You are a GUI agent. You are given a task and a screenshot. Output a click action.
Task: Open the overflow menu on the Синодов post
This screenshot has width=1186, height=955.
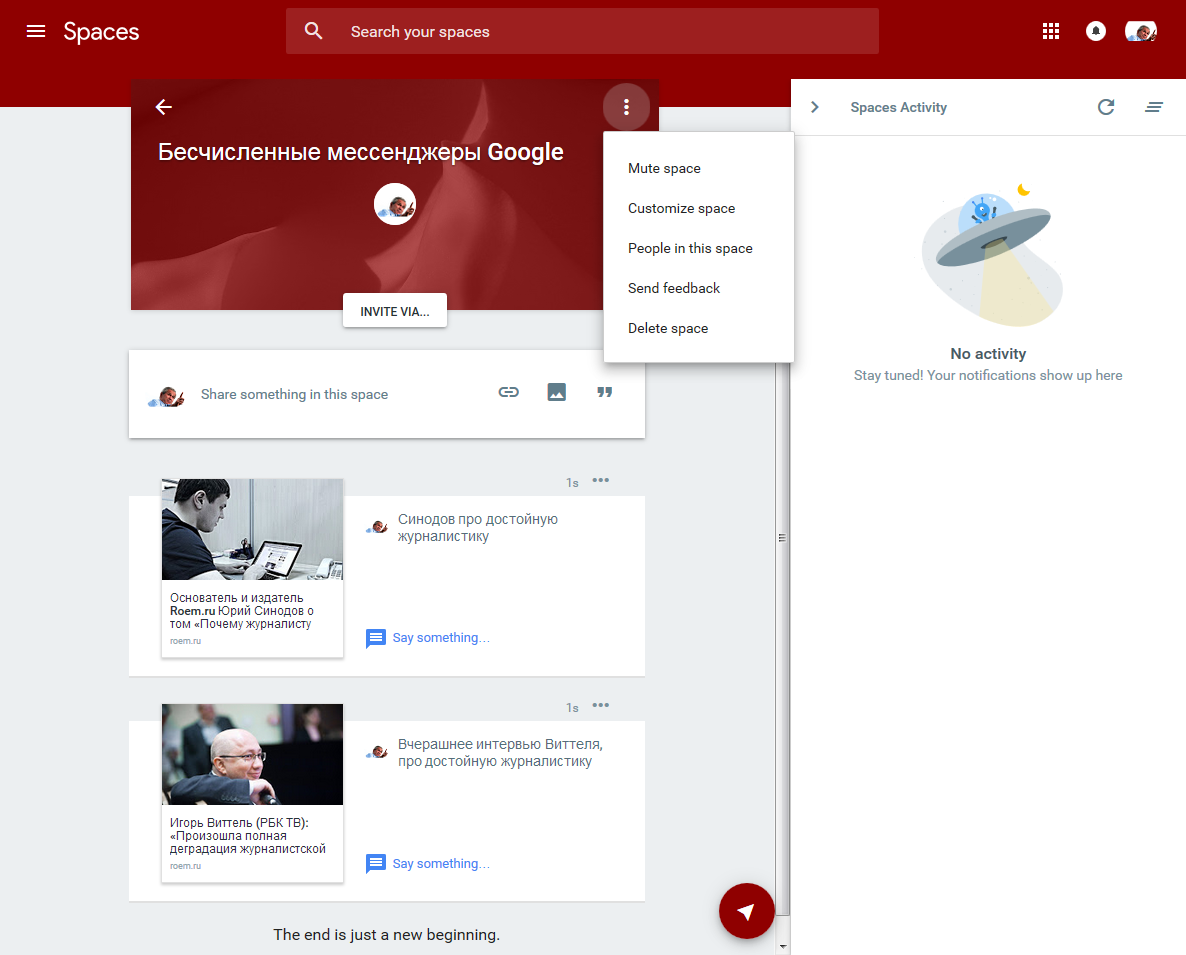tap(601, 480)
